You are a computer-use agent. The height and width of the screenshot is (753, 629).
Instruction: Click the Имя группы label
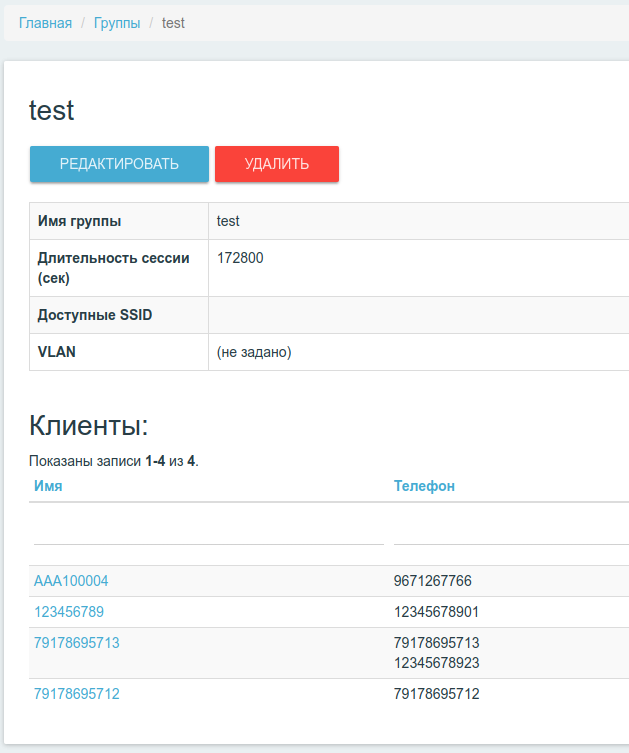point(79,221)
